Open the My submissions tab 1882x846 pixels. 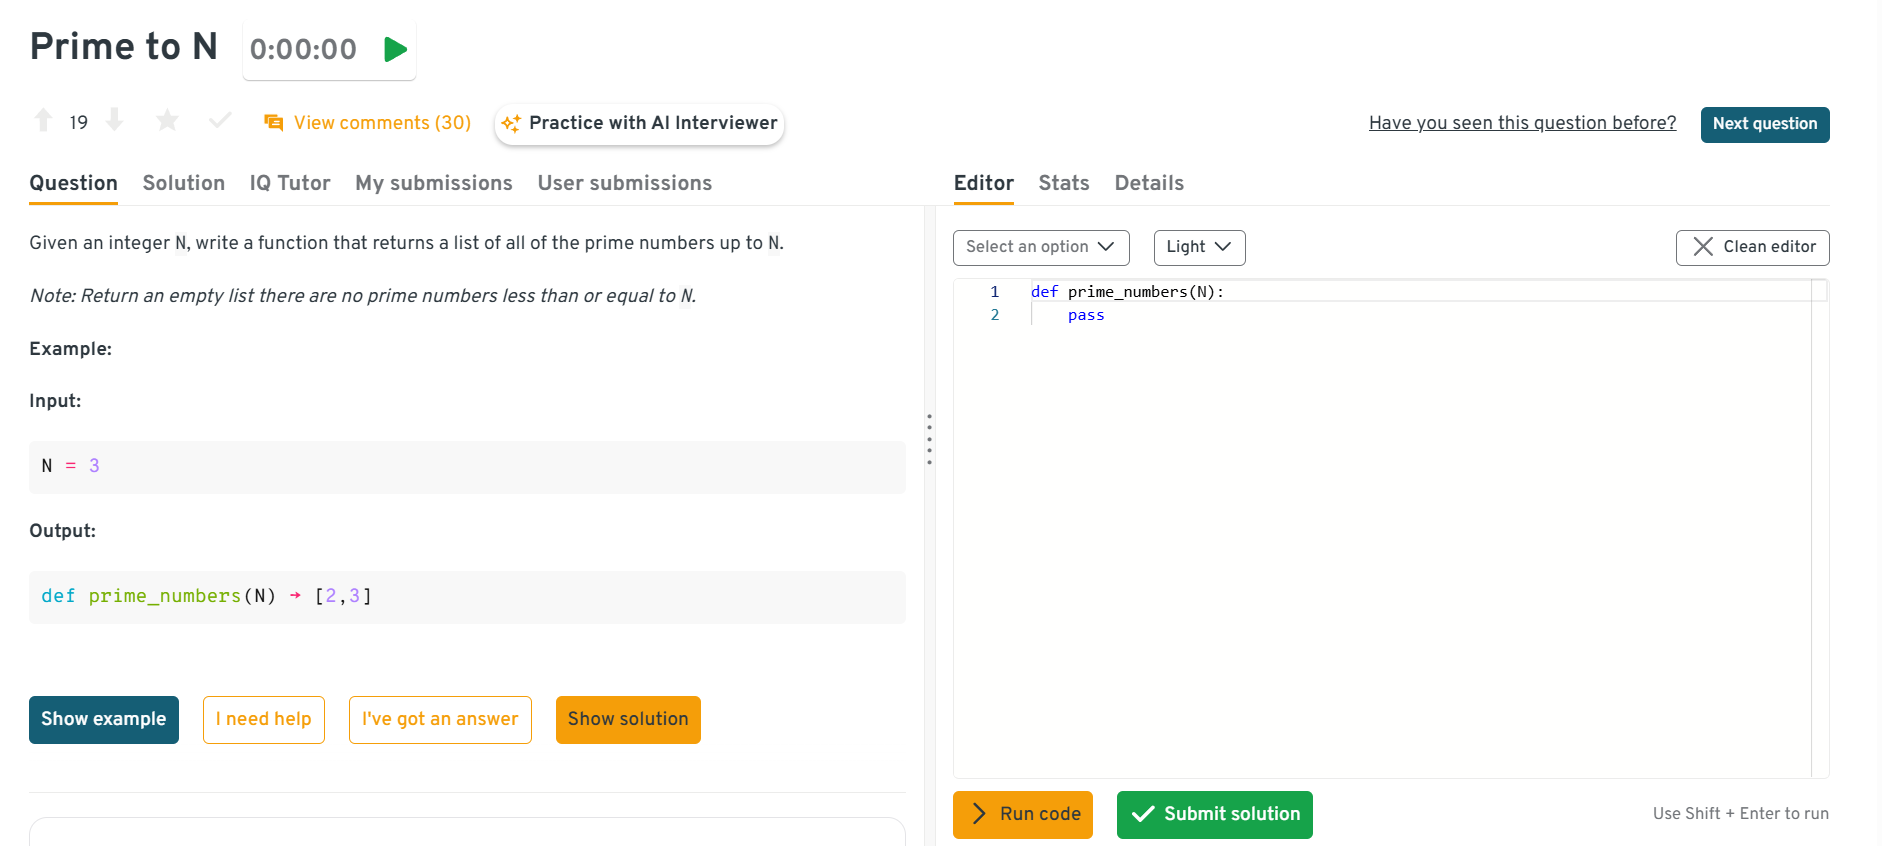(x=433, y=183)
